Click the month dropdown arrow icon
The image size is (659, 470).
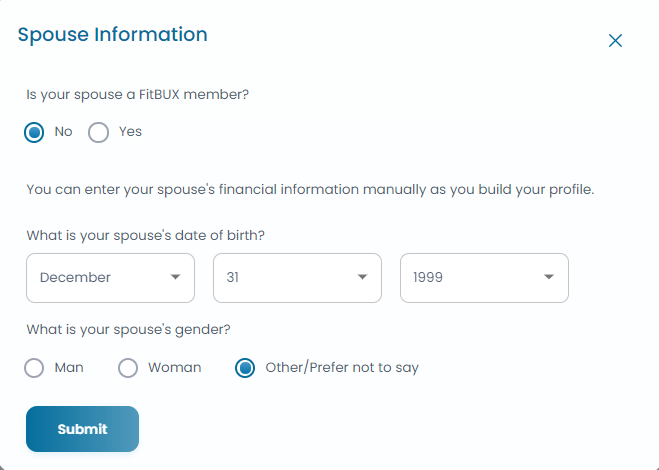(175, 277)
